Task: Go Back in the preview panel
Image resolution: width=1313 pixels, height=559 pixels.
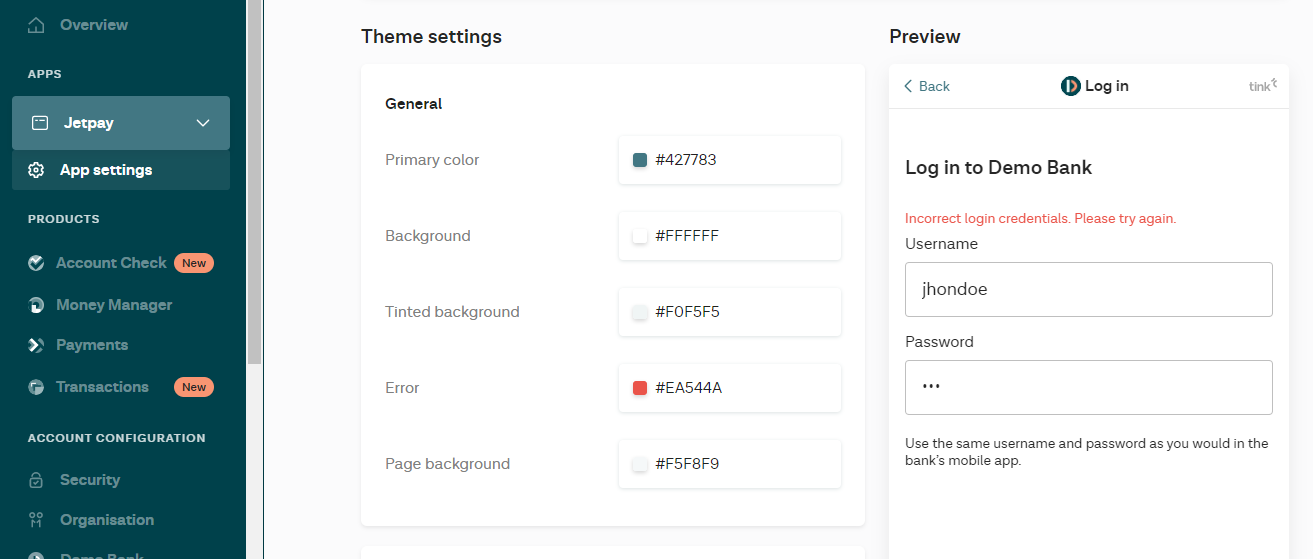Action: click(x=927, y=86)
